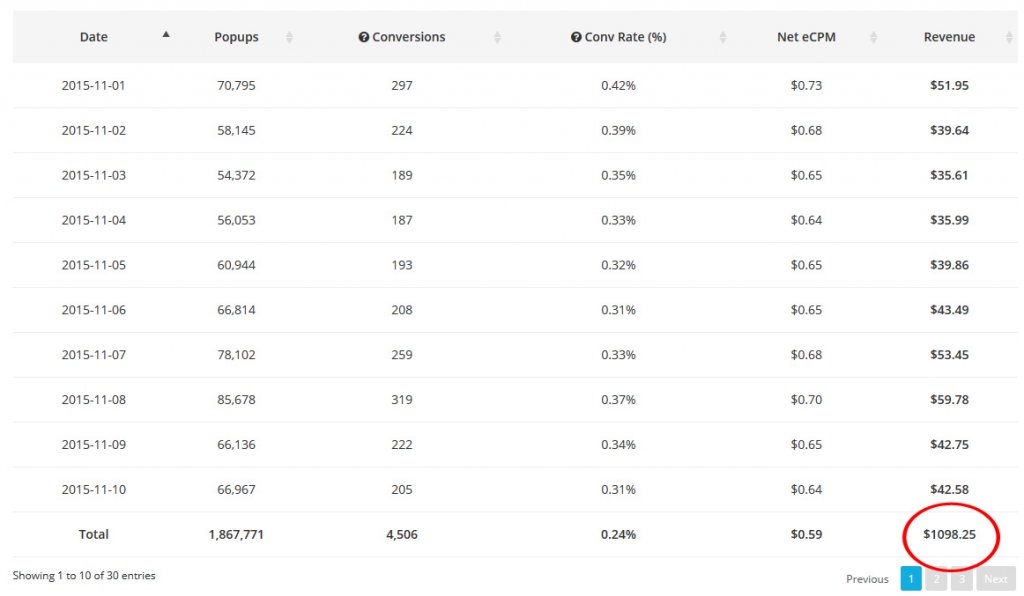Screen dimensions: 1024x596
Task: Go to pagination page 3
Action: (x=962, y=579)
